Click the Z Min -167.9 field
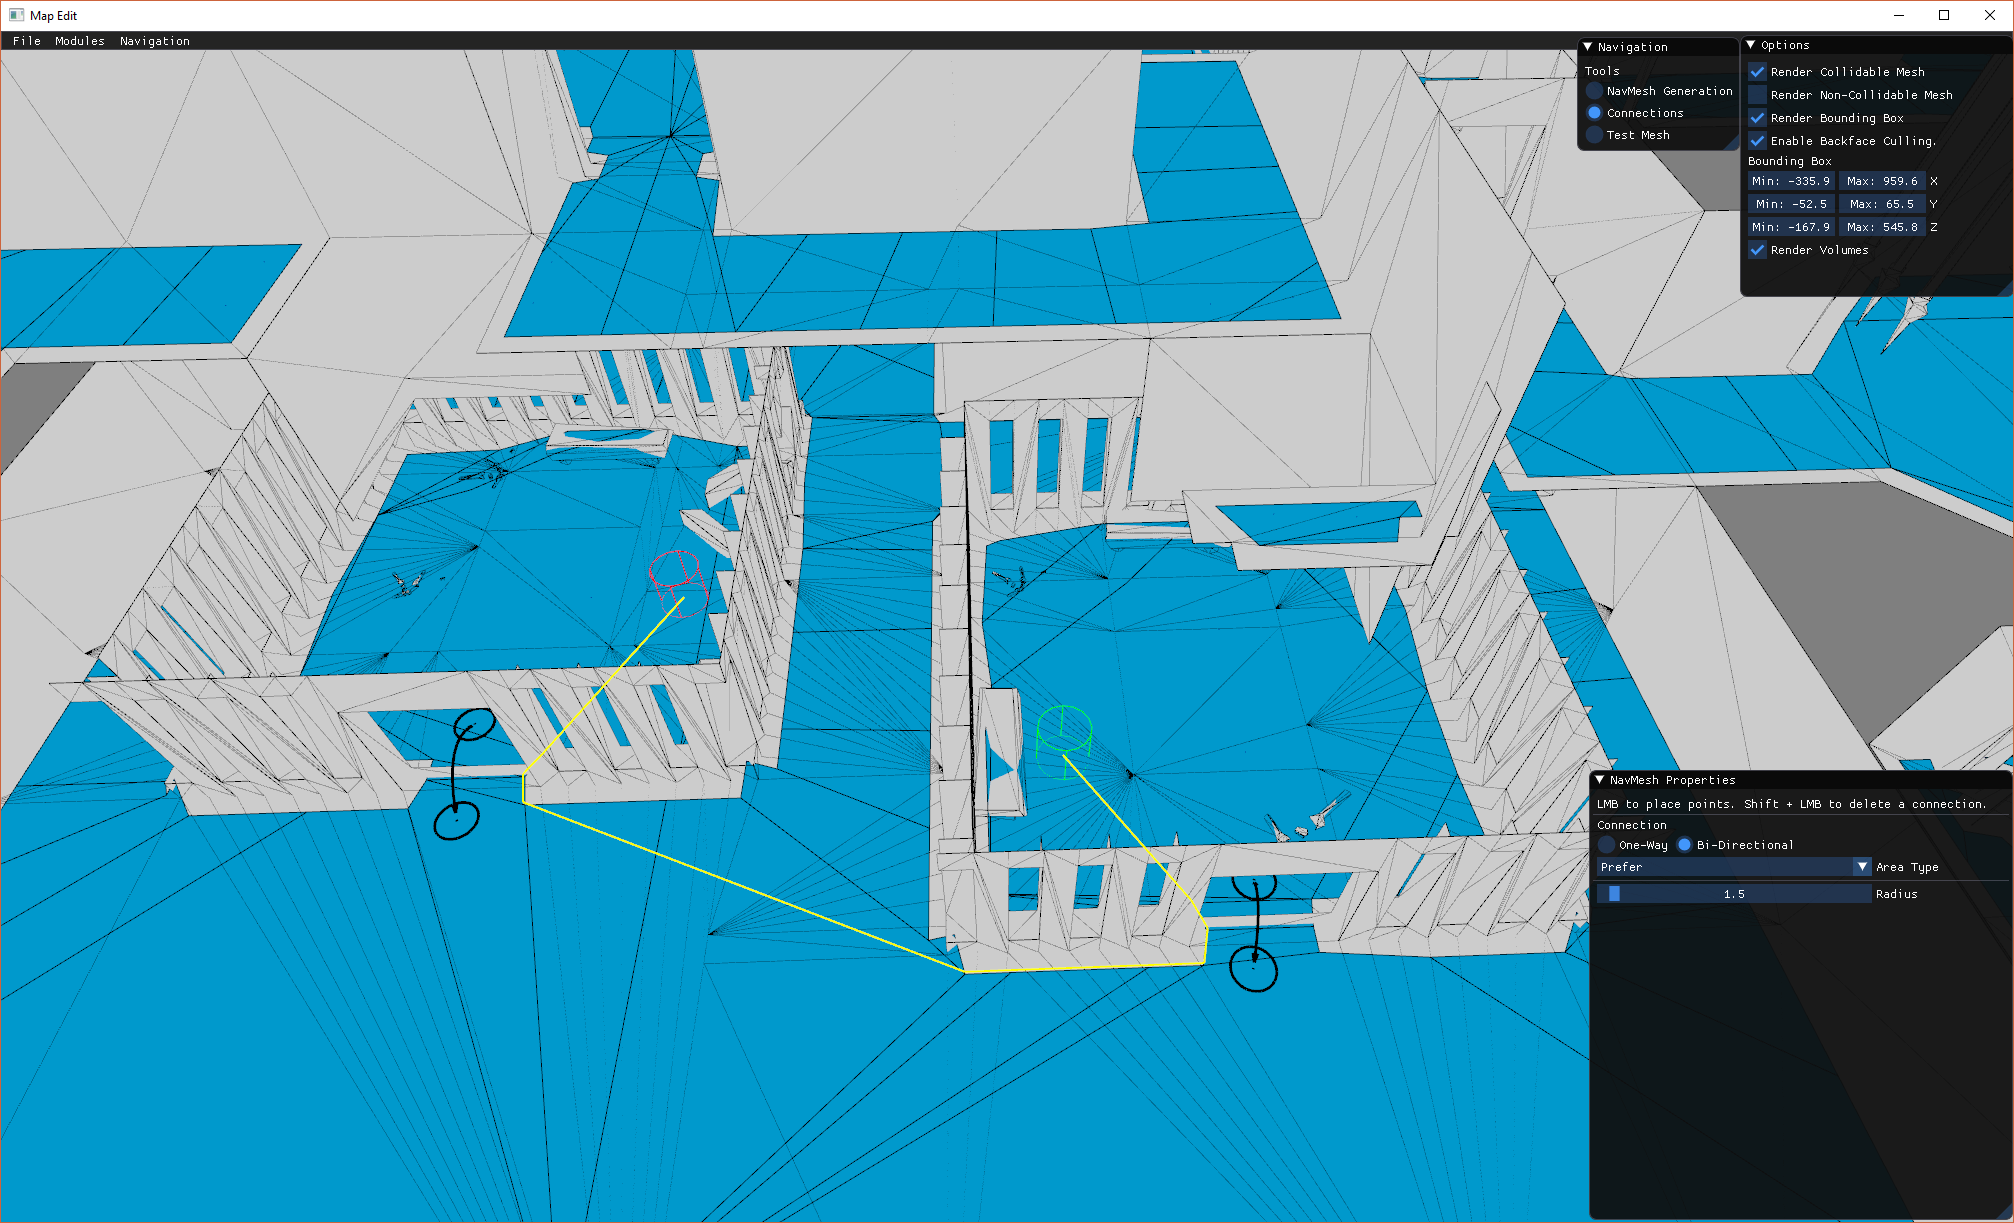The width and height of the screenshot is (2014, 1223). point(1791,227)
